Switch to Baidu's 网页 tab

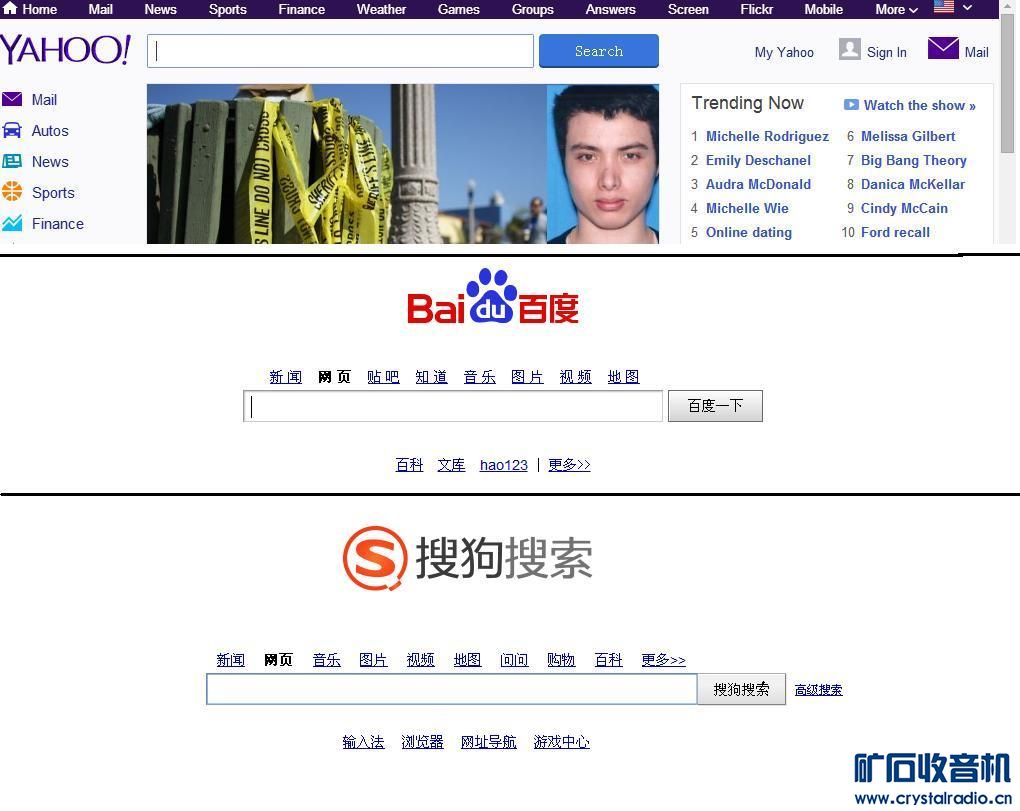click(334, 376)
